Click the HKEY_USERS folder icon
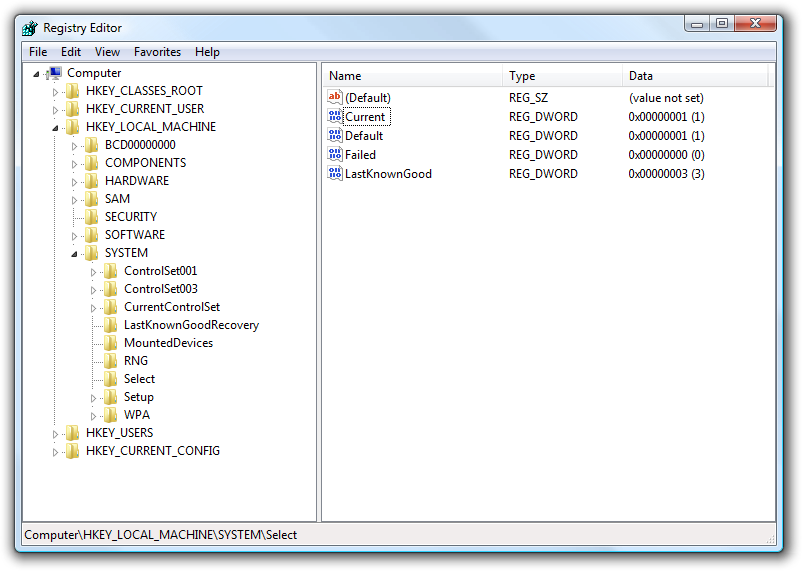Viewport: 802px width, 571px height. [73, 433]
